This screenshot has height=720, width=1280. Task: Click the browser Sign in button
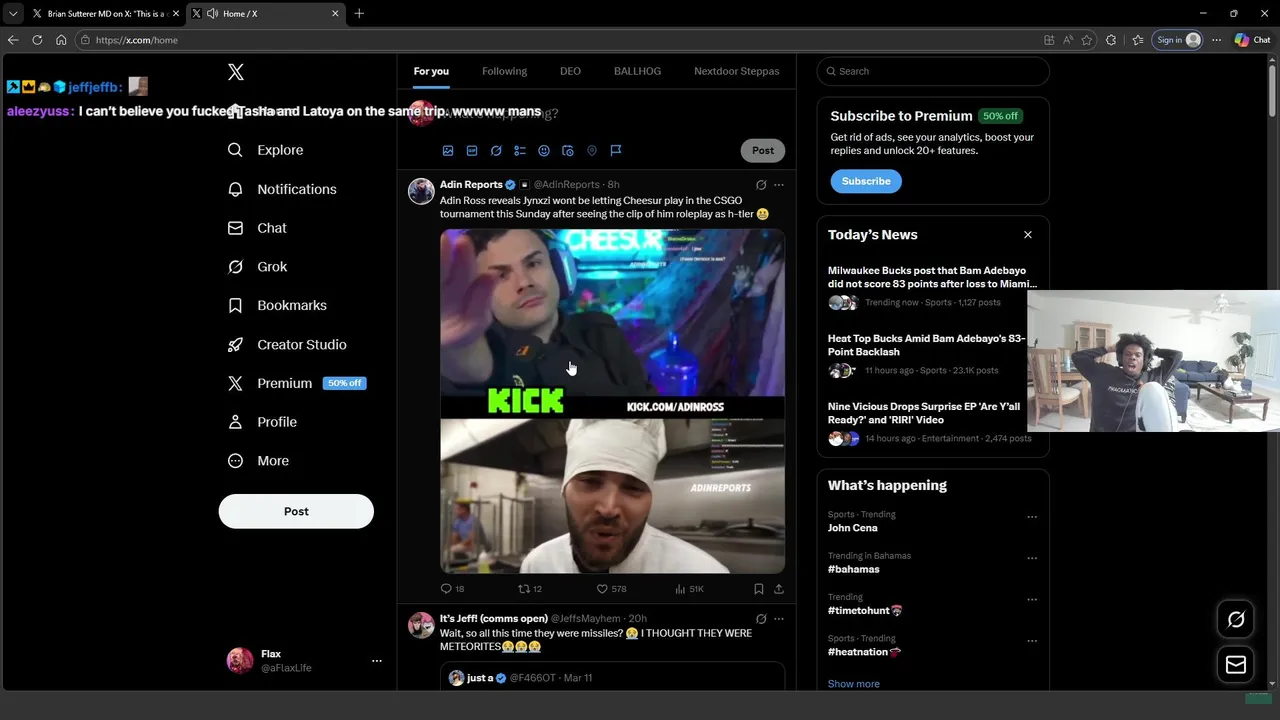click(x=1178, y=40)
